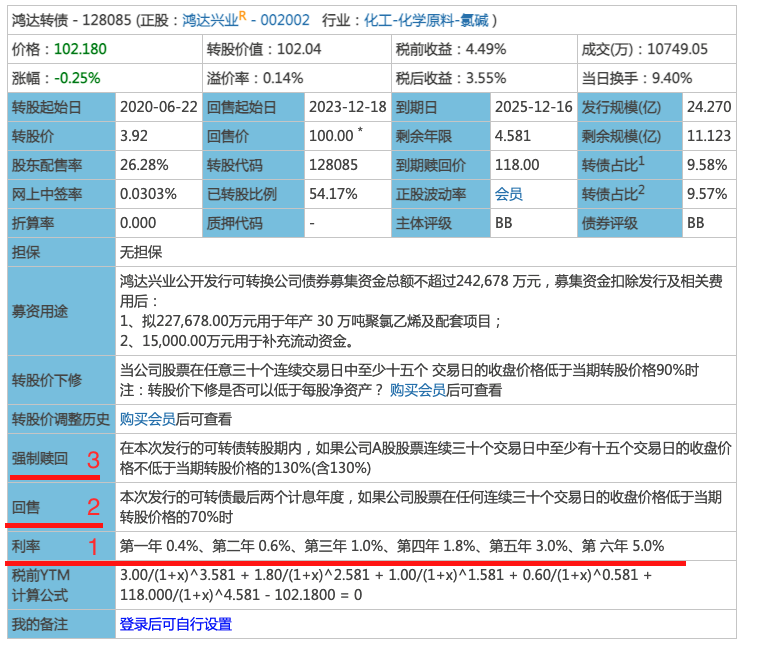Click the 我的备注 header cell

(x=62, y=624)
